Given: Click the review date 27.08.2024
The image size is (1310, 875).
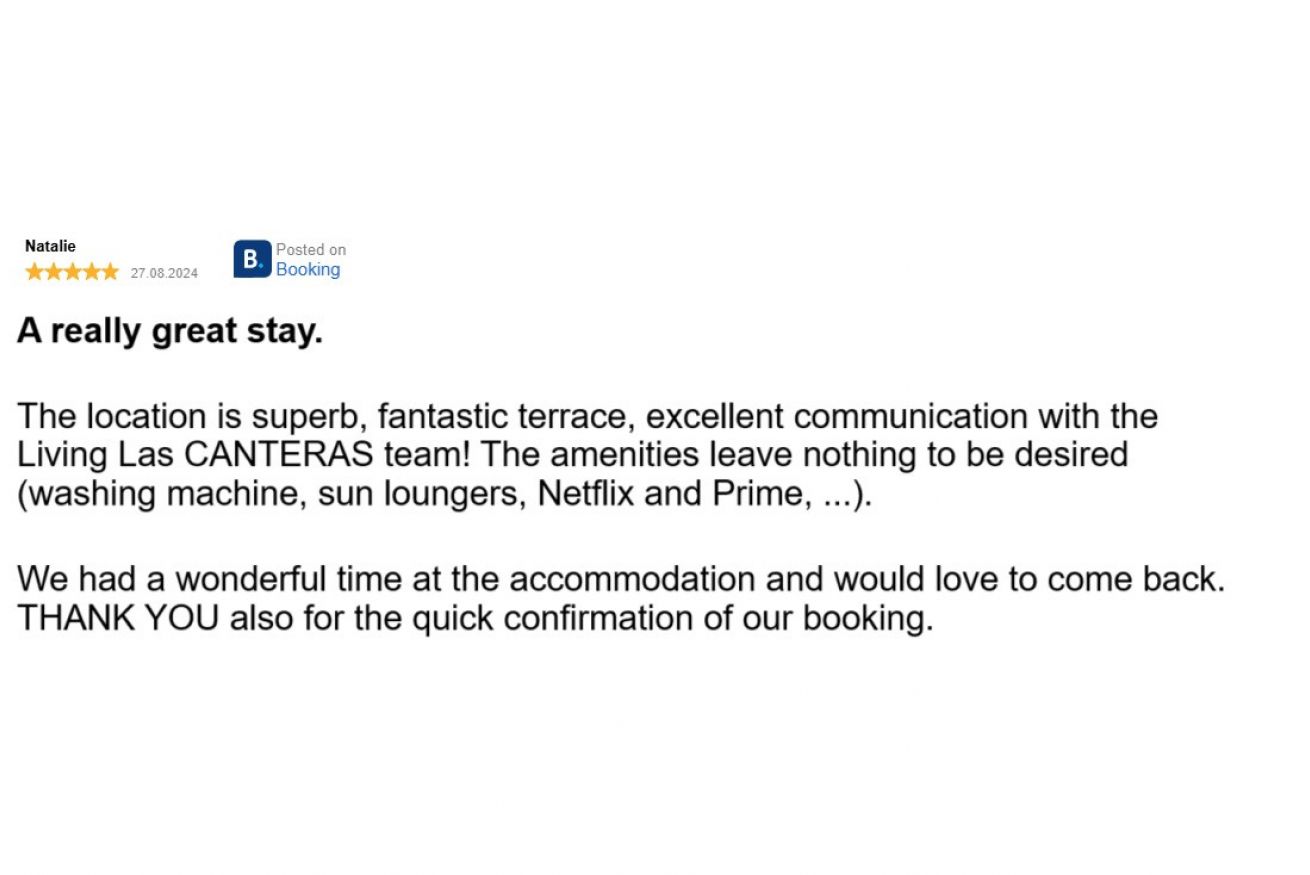Looking at the screenshot, I should (x=164, y=274).
